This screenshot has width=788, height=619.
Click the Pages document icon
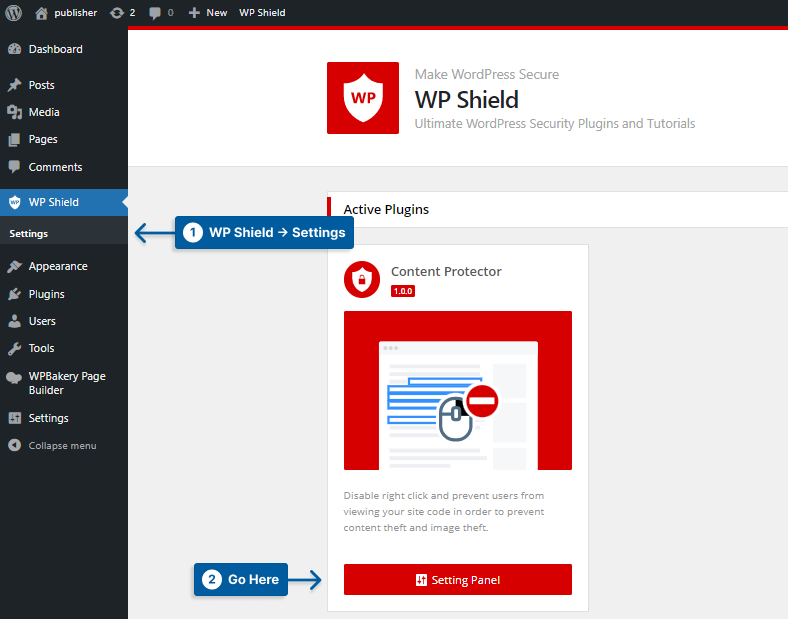pyautogui.click(x=15, y=140)
